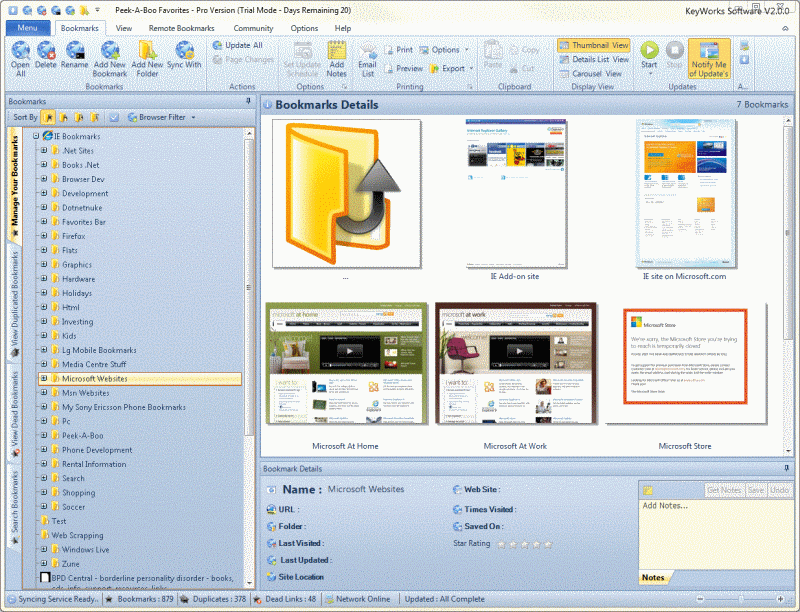Rename the selected bookmark
The image size is (800, 612).
click(74, 55)
